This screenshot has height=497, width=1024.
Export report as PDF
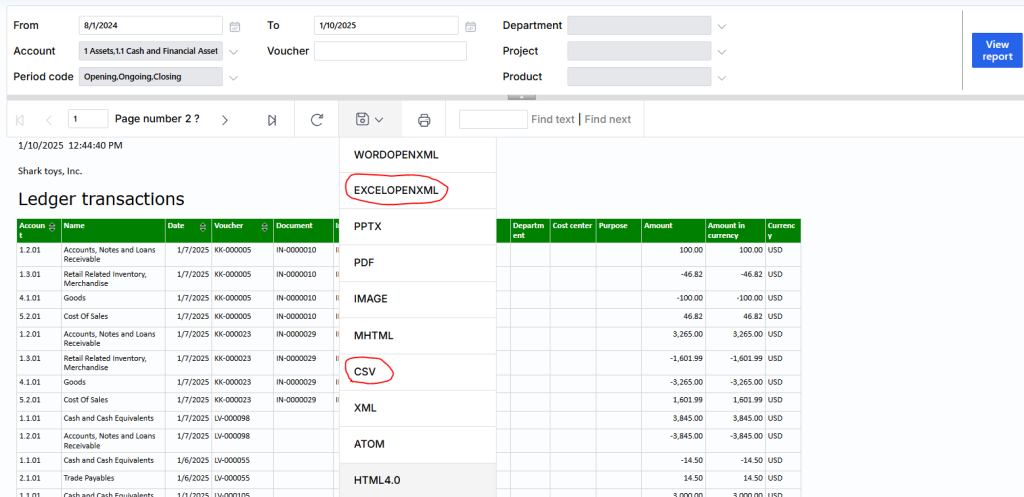pyautogui.click(x=366, y=263)
